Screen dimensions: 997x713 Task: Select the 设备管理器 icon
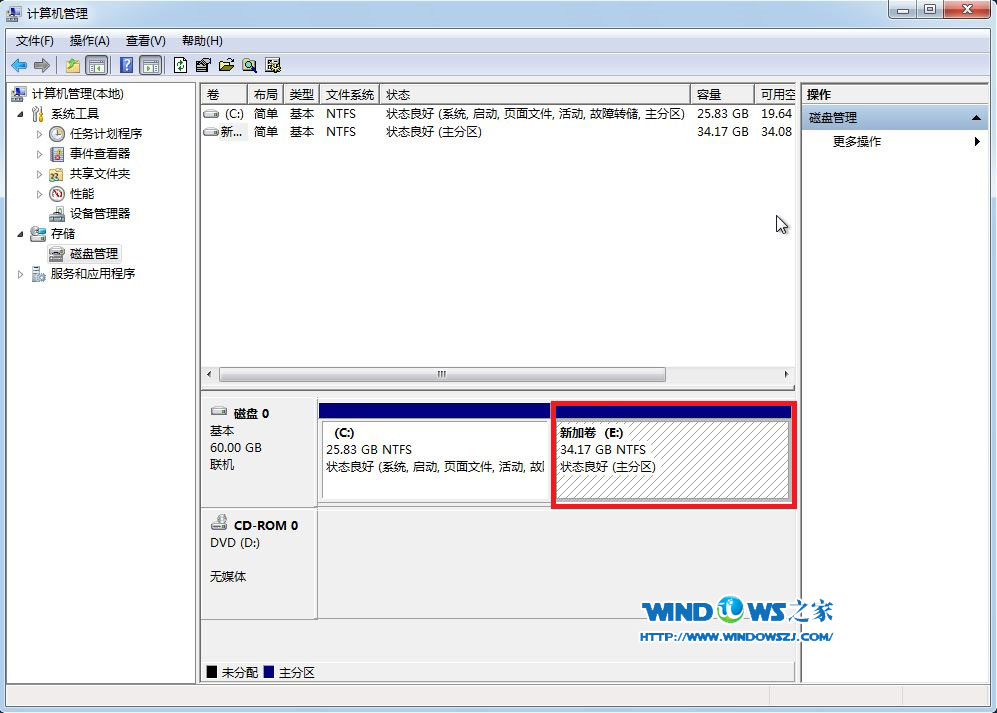tap(57, 214)
